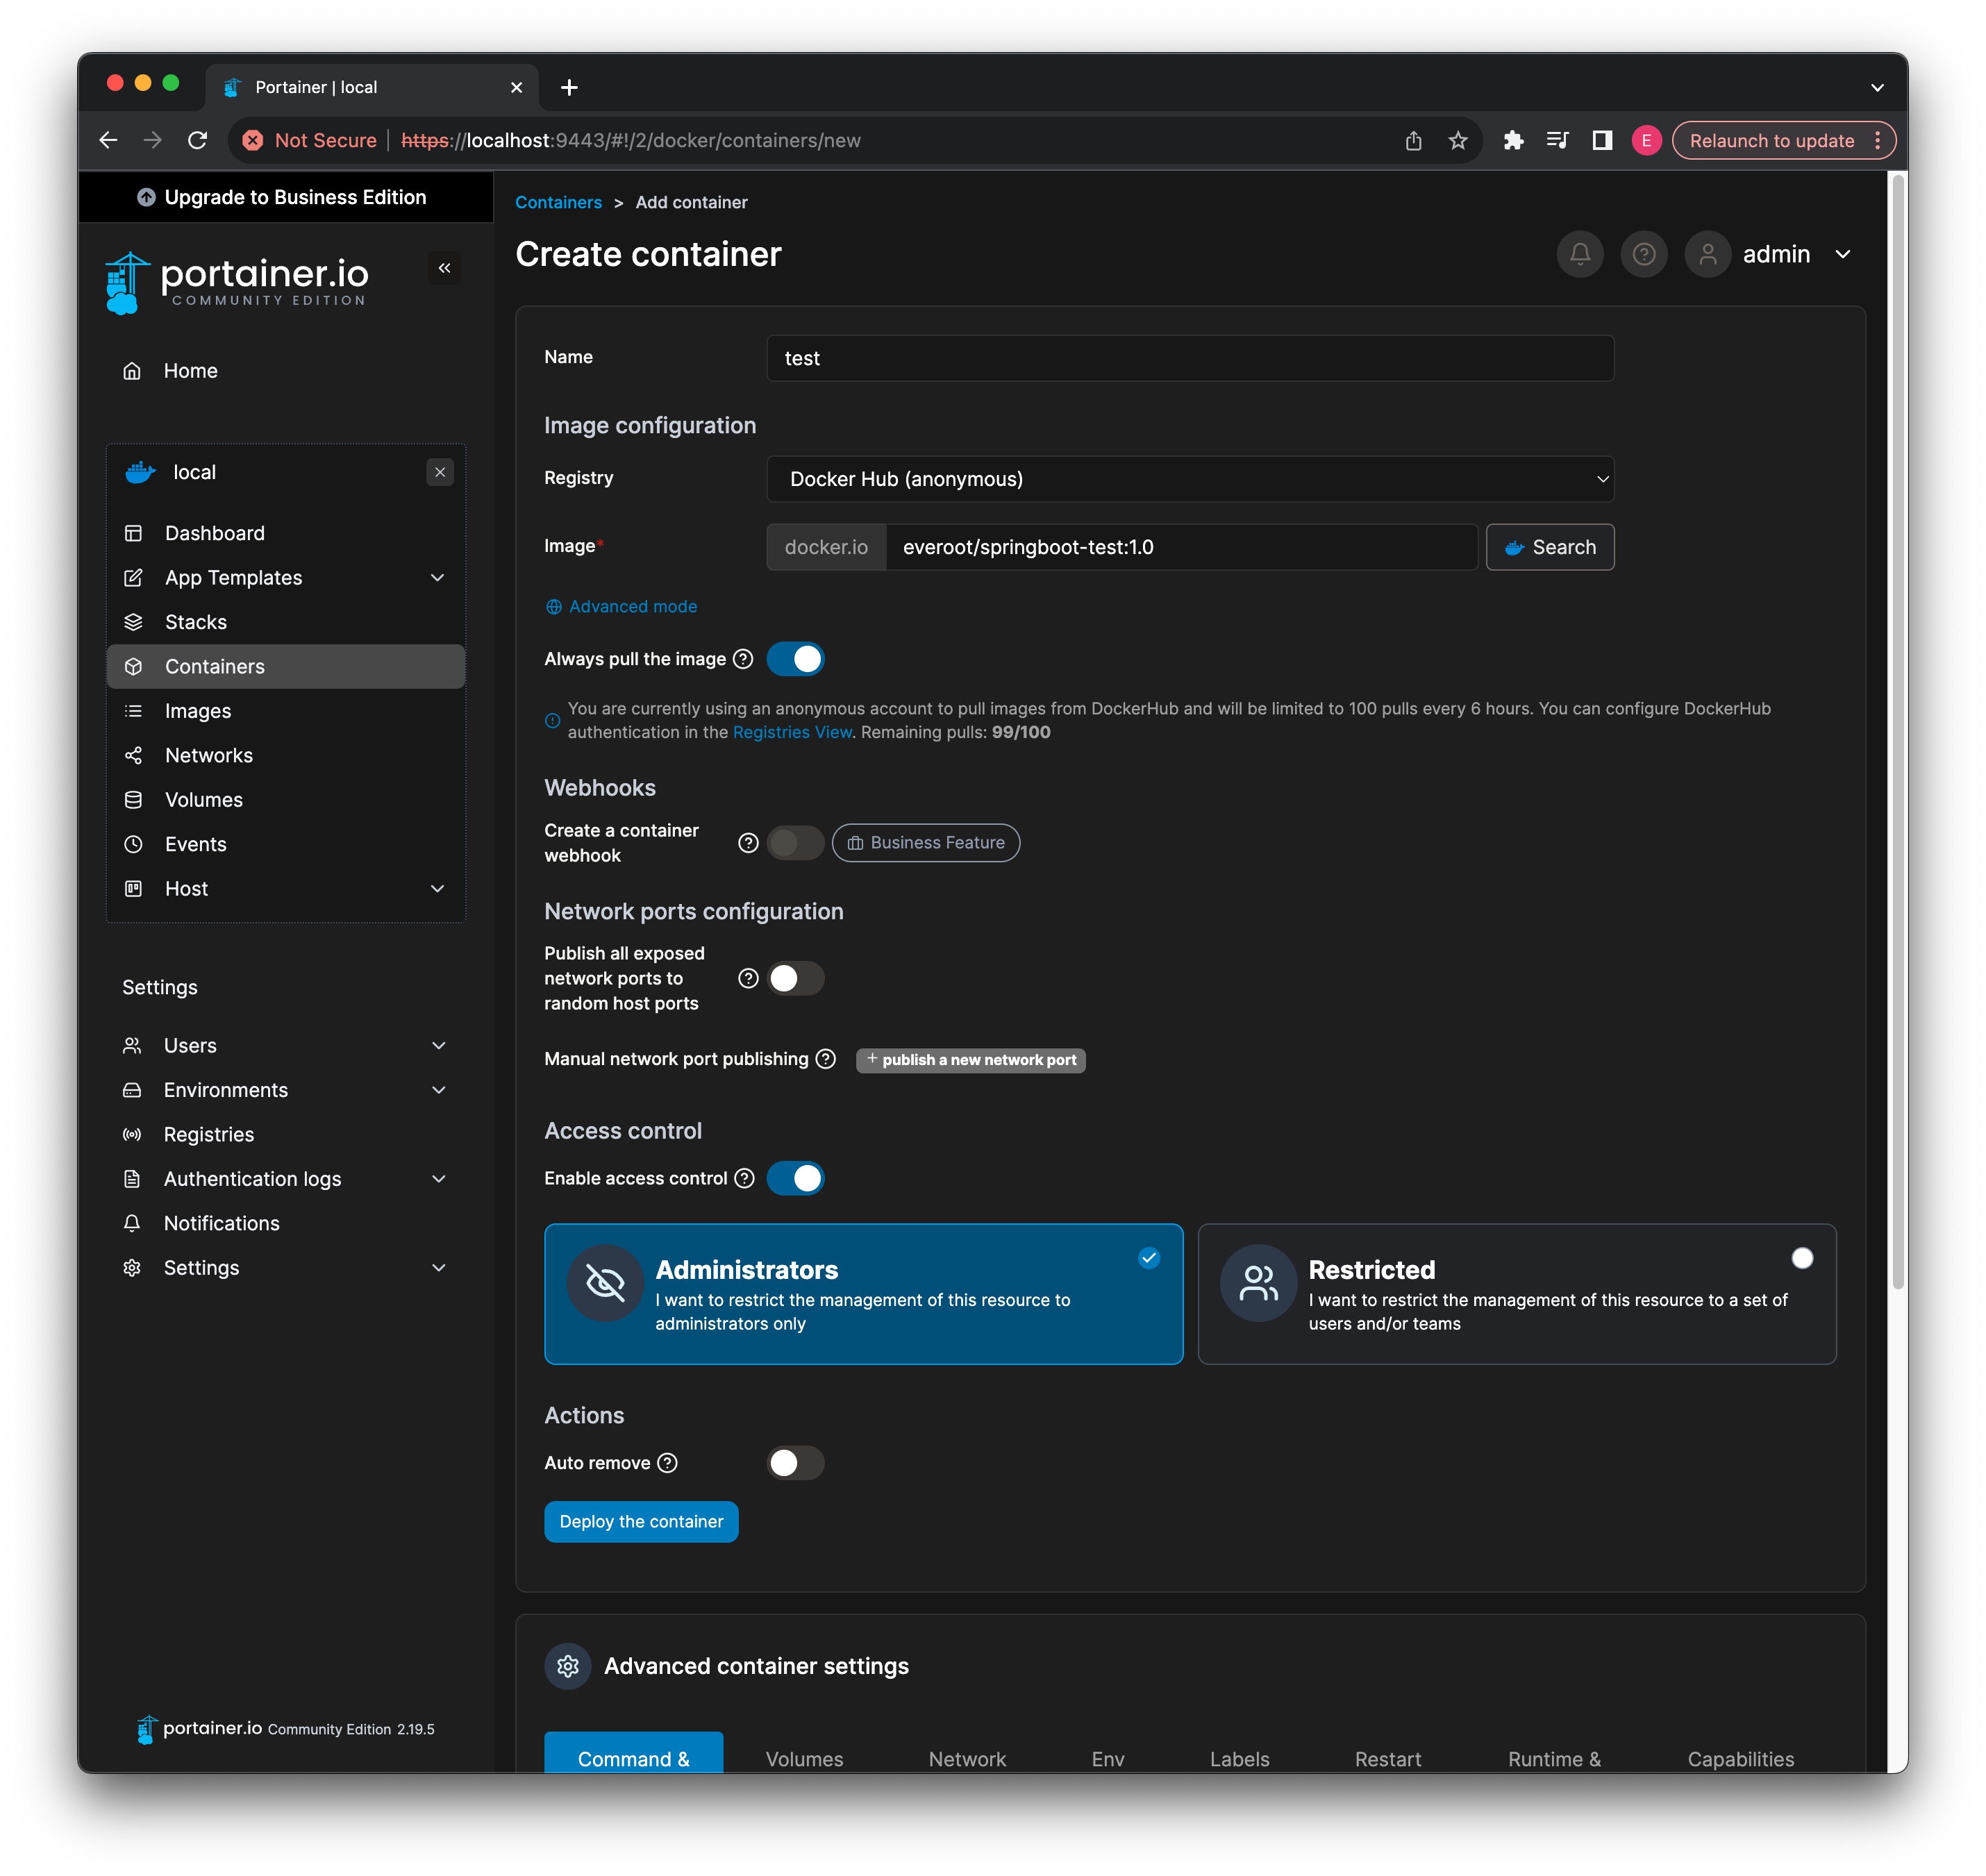Click the Search image button
The width and height of the screenshot is (1986, 1876).
coord(1549,547)
